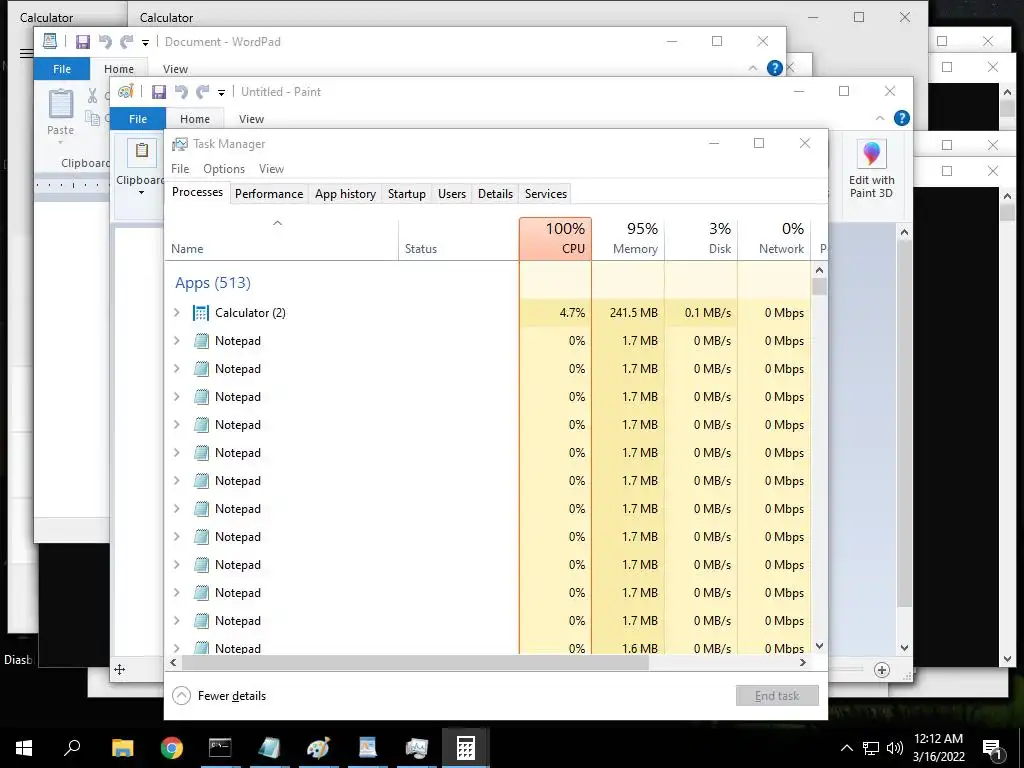
Task: Open the Calculator hamburger menu
Action: [26, 54]
